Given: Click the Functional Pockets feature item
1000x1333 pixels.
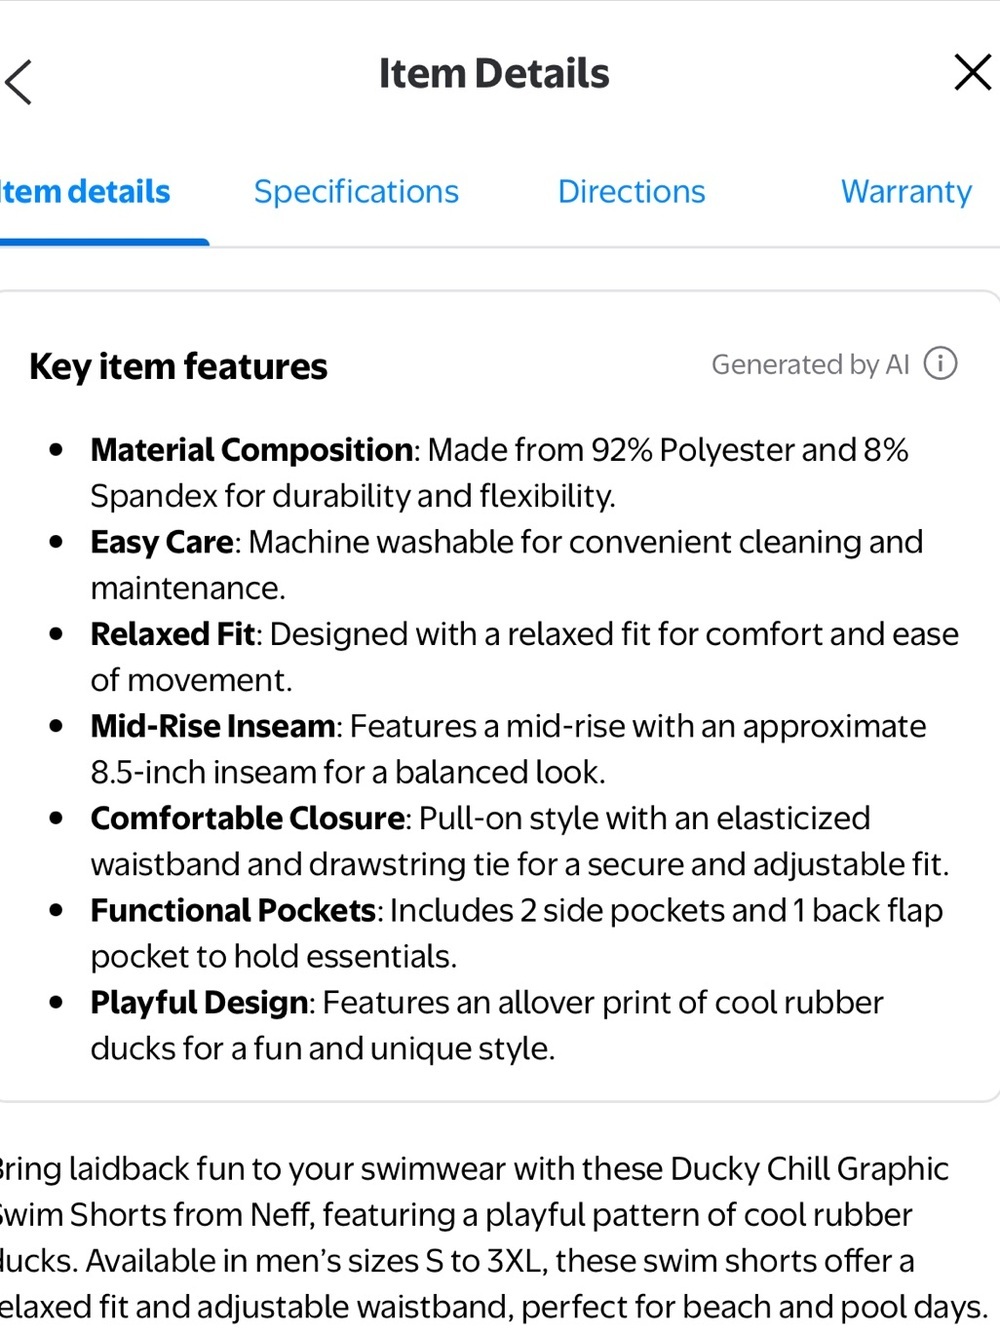Looking at the screenshot, I should [x=516, y=932].
